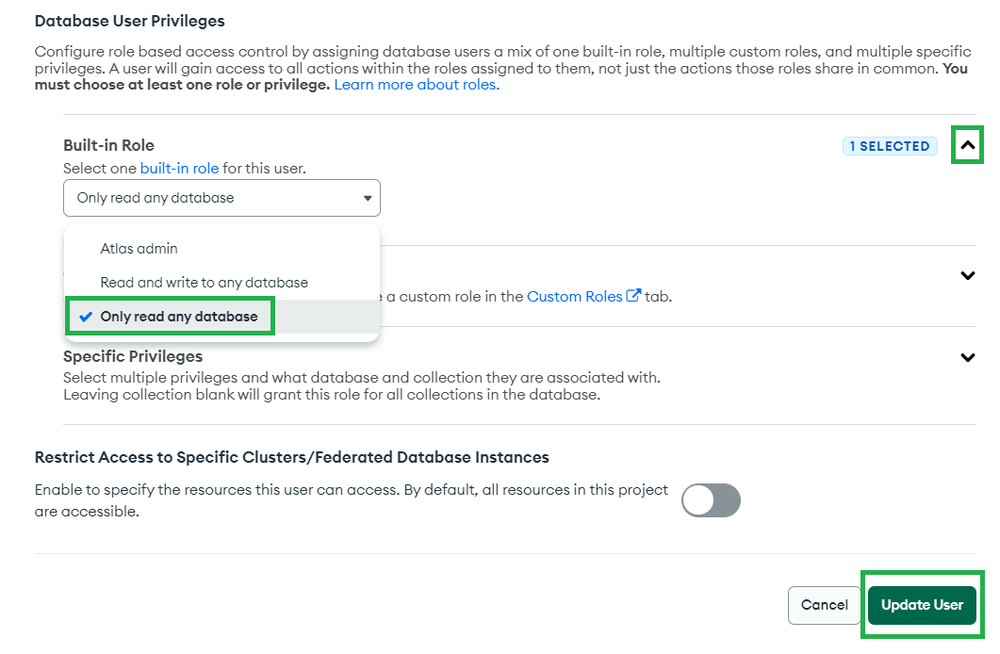Open the Only read any database select box

pyautogui.click(x=221, y=198)
